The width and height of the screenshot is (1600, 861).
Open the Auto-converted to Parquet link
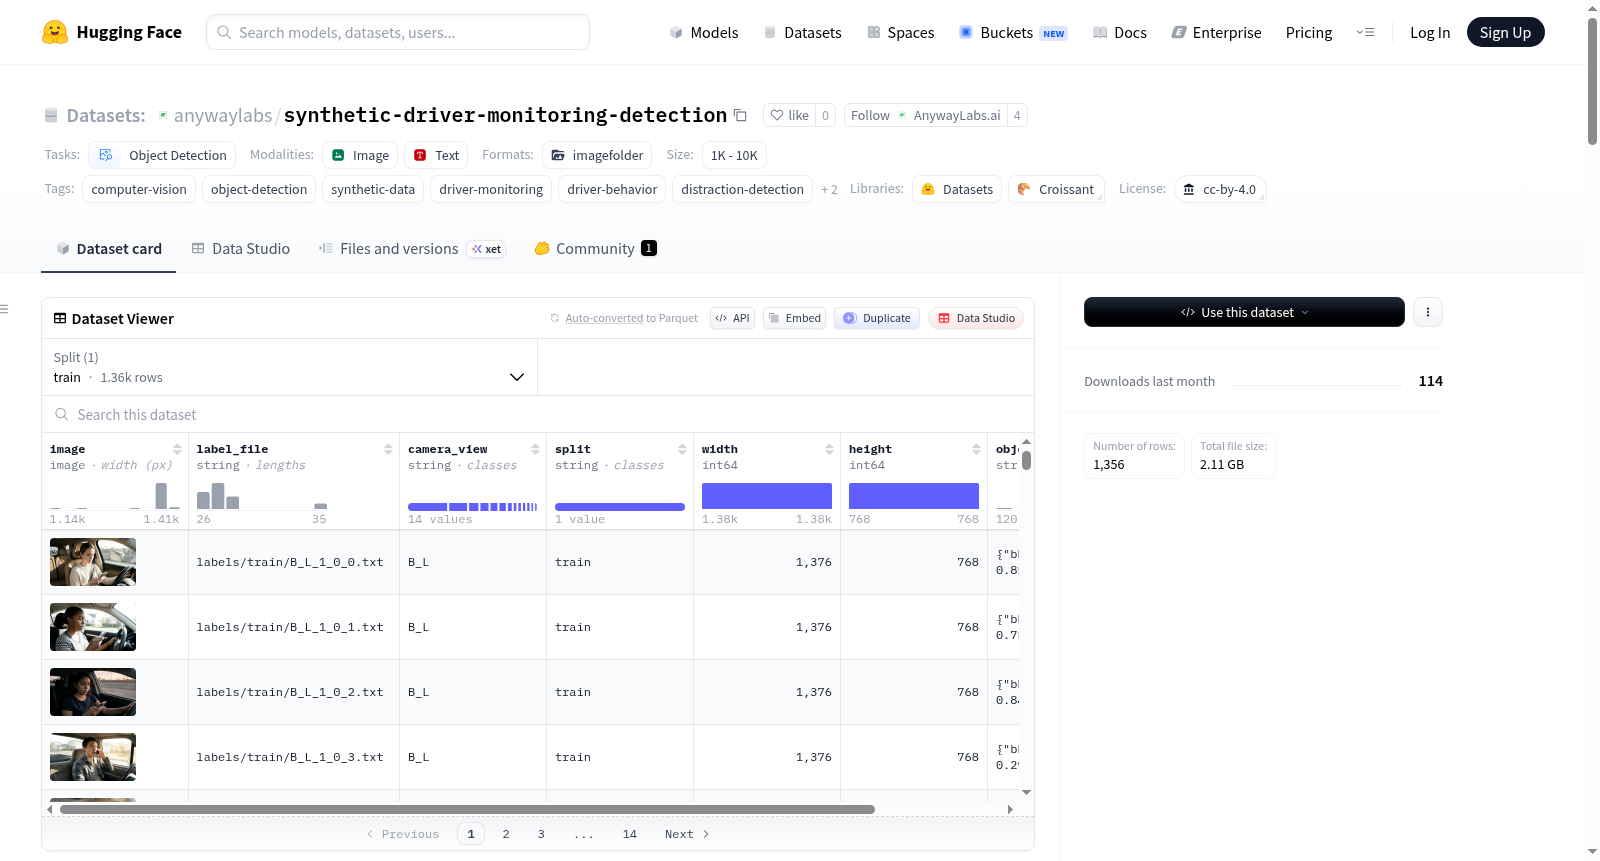[604, 318]
